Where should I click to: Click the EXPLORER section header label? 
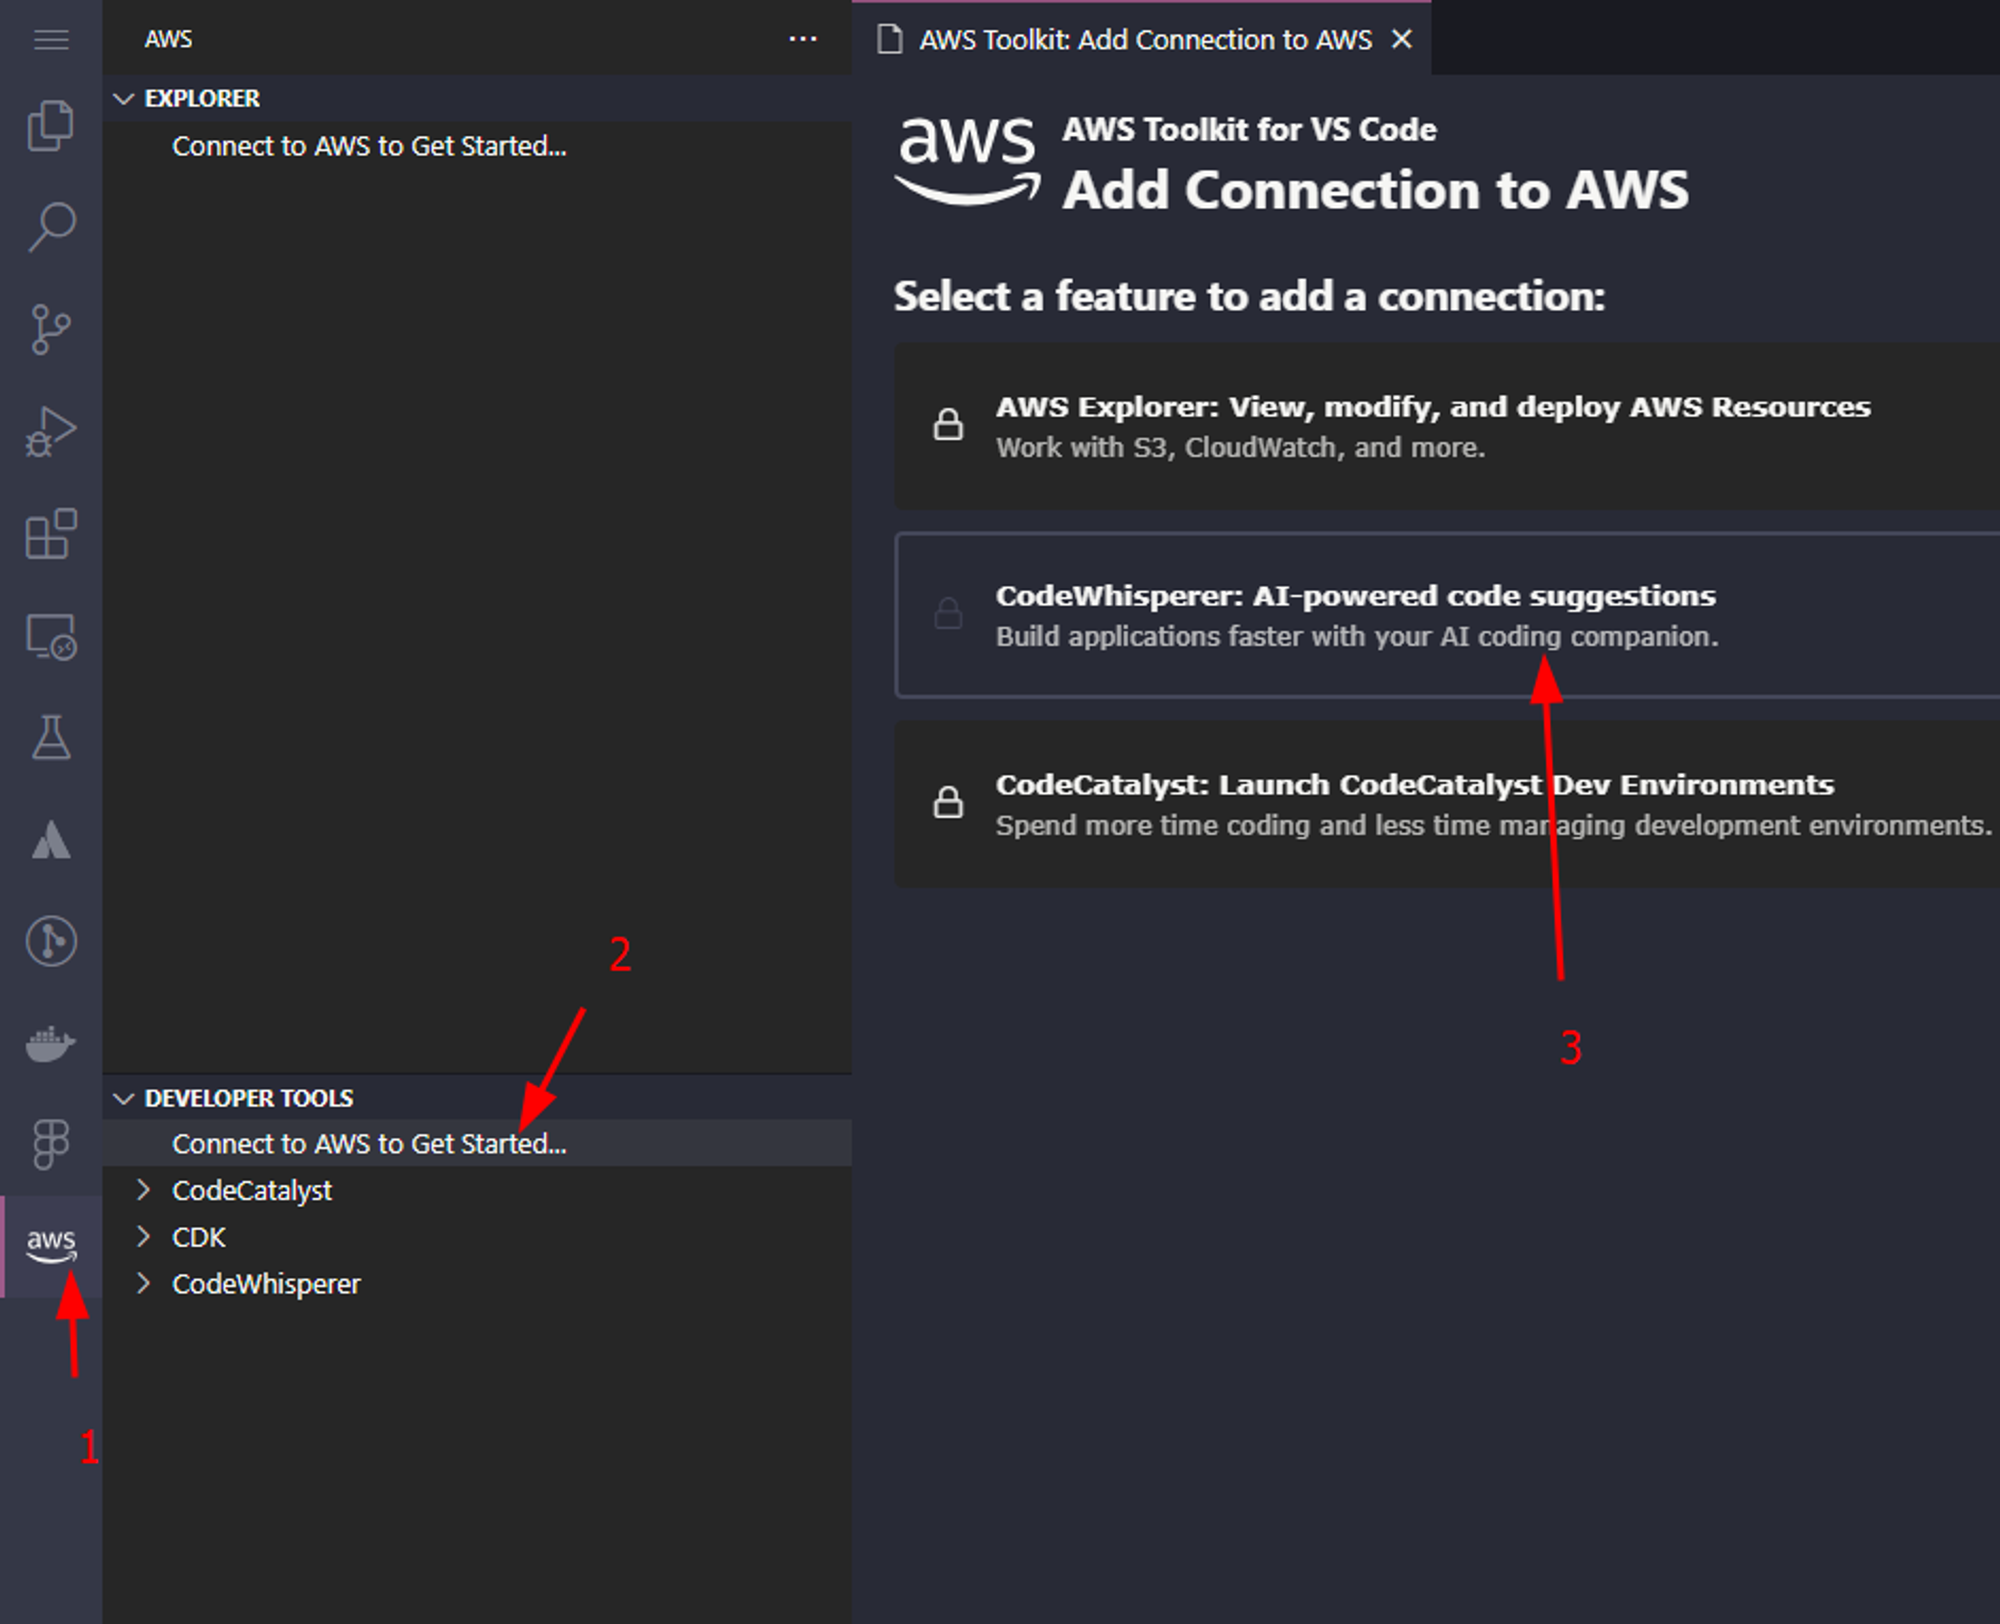(x=202, y=98)
